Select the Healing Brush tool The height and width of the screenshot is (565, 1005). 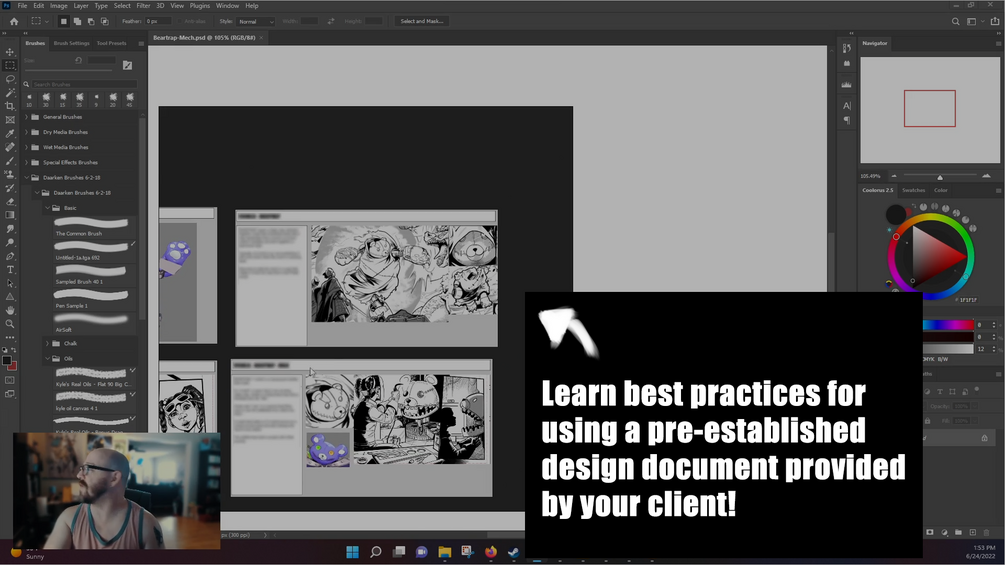[x=10, y=147]
